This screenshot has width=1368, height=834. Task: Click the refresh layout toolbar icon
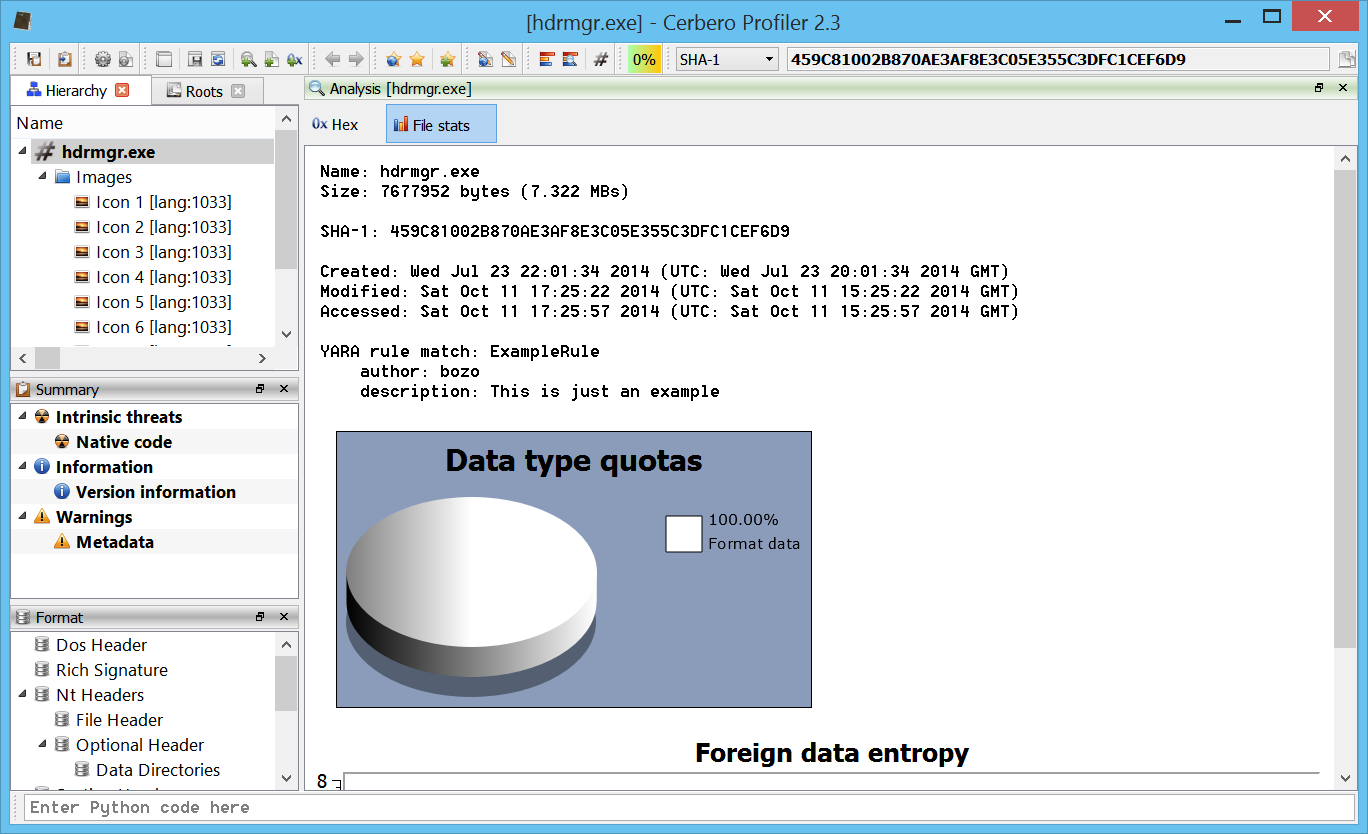click(x=218, y=59)
